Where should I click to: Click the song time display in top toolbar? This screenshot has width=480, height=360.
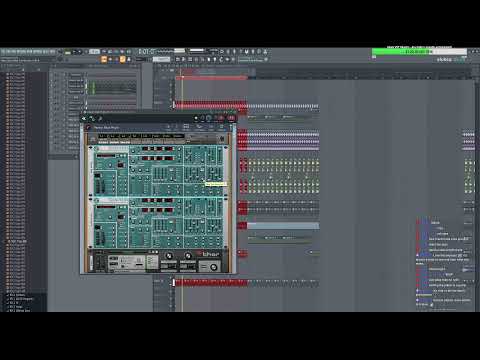(146, 51)
